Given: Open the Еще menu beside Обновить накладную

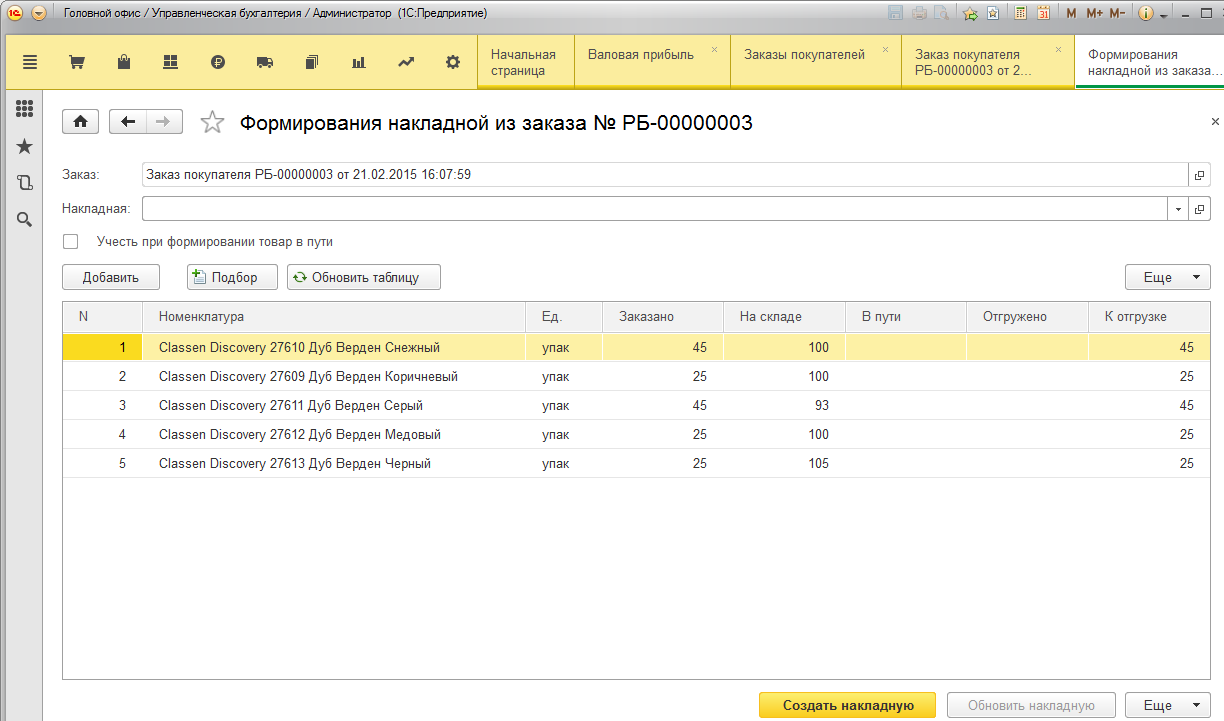Looking at the screenshot, I should 1168,705.
